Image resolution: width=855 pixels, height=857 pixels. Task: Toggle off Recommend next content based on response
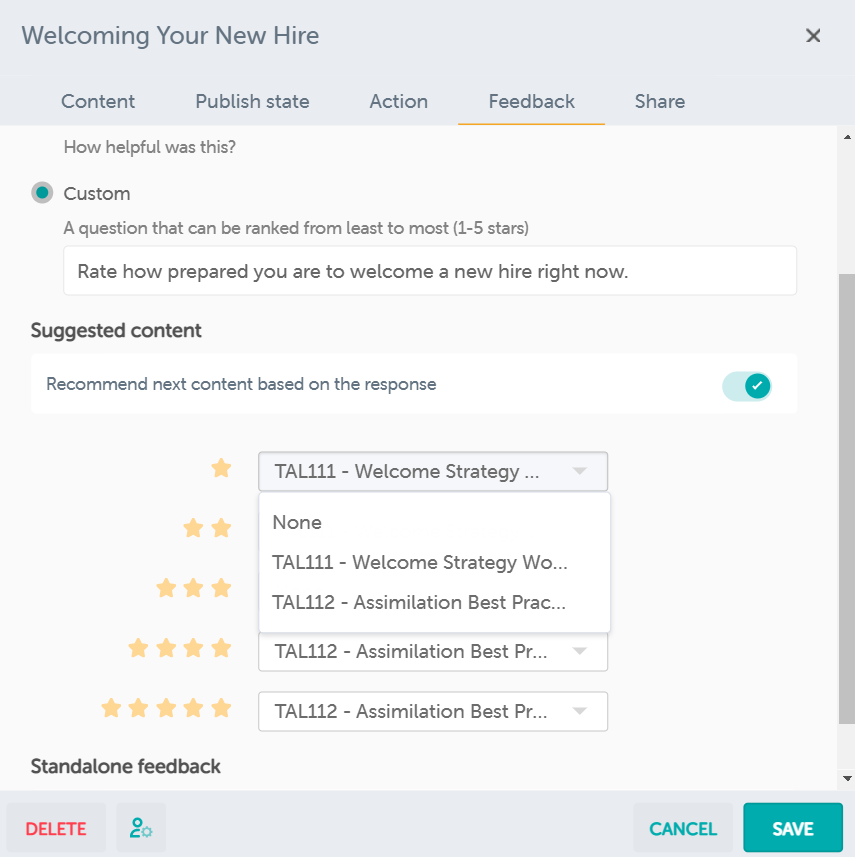click(x=747, y=384)
